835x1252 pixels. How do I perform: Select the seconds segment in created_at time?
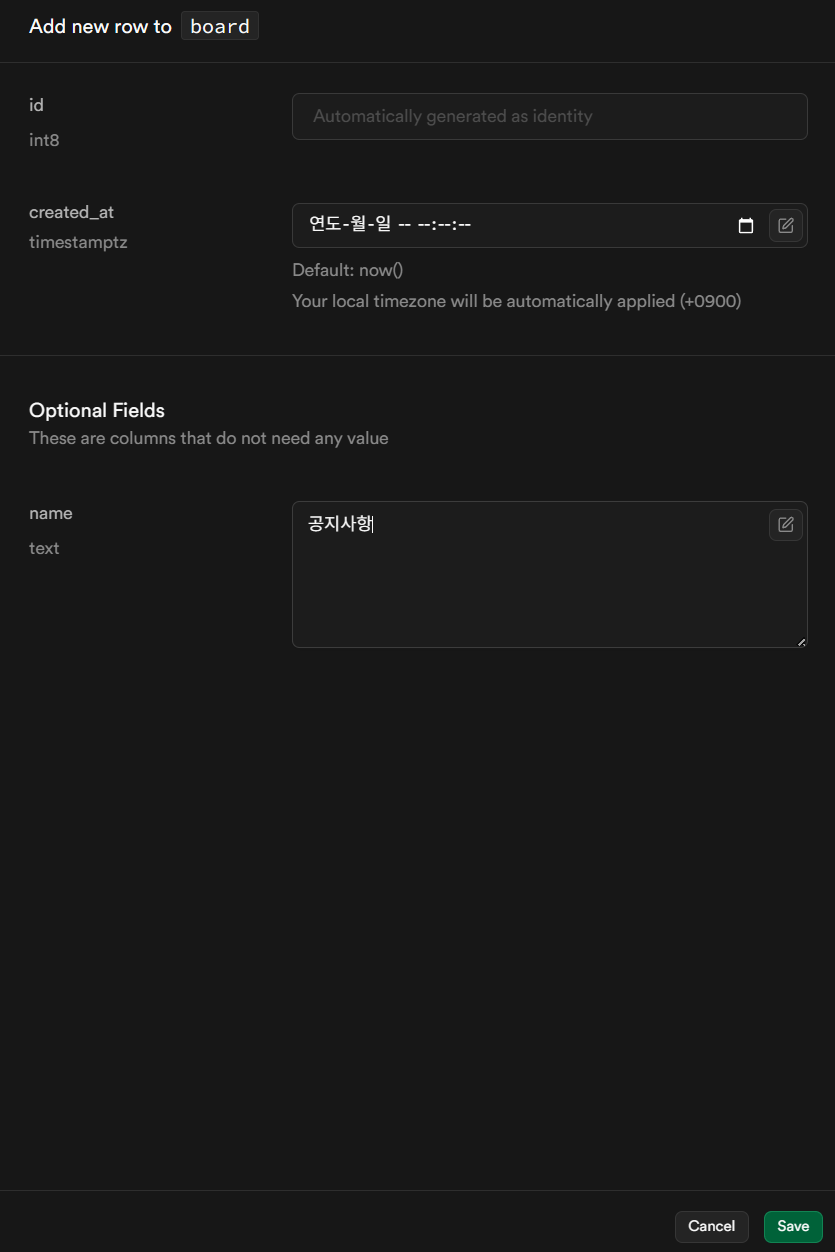click(x=464, y=225)
